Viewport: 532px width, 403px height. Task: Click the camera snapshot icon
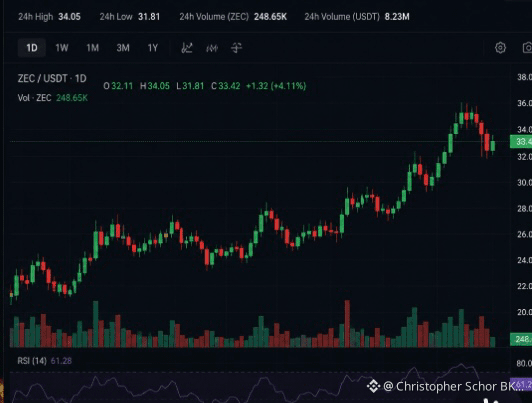click(x=527, y=48)
